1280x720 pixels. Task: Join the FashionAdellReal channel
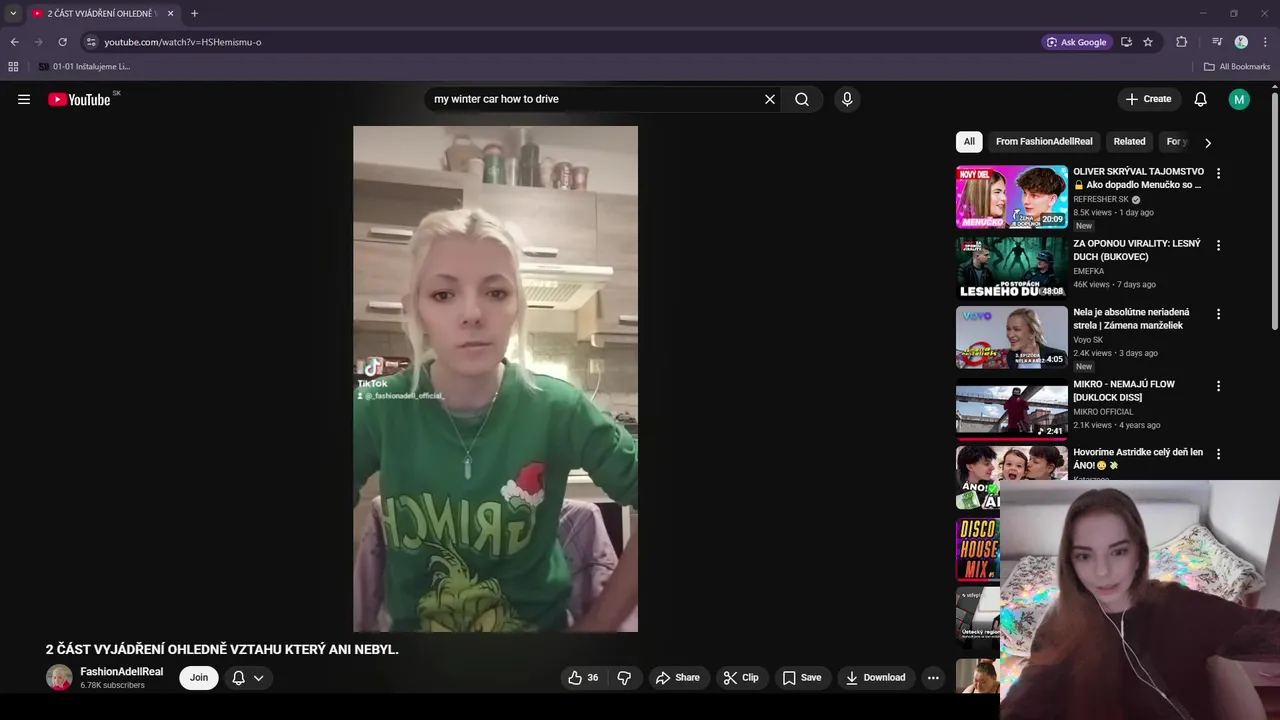[x=199, y=677]
